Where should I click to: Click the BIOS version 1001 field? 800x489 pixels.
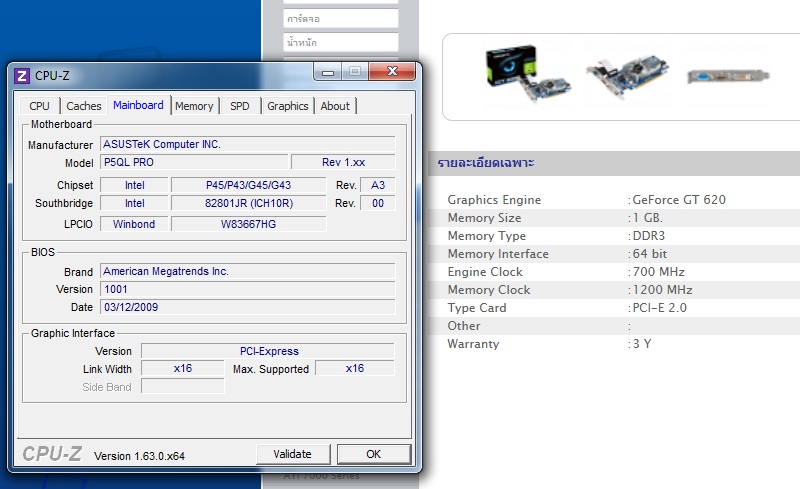tap(247, 289)
